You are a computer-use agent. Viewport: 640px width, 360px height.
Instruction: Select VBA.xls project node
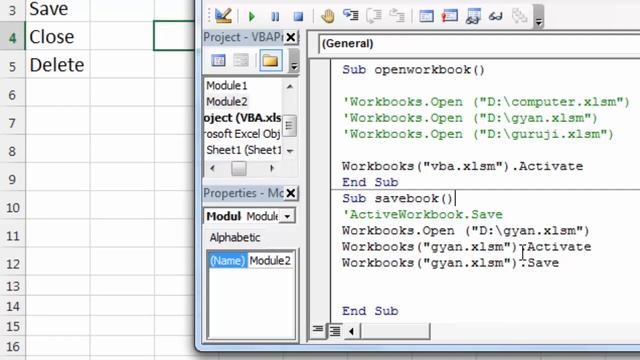point(242,118)
